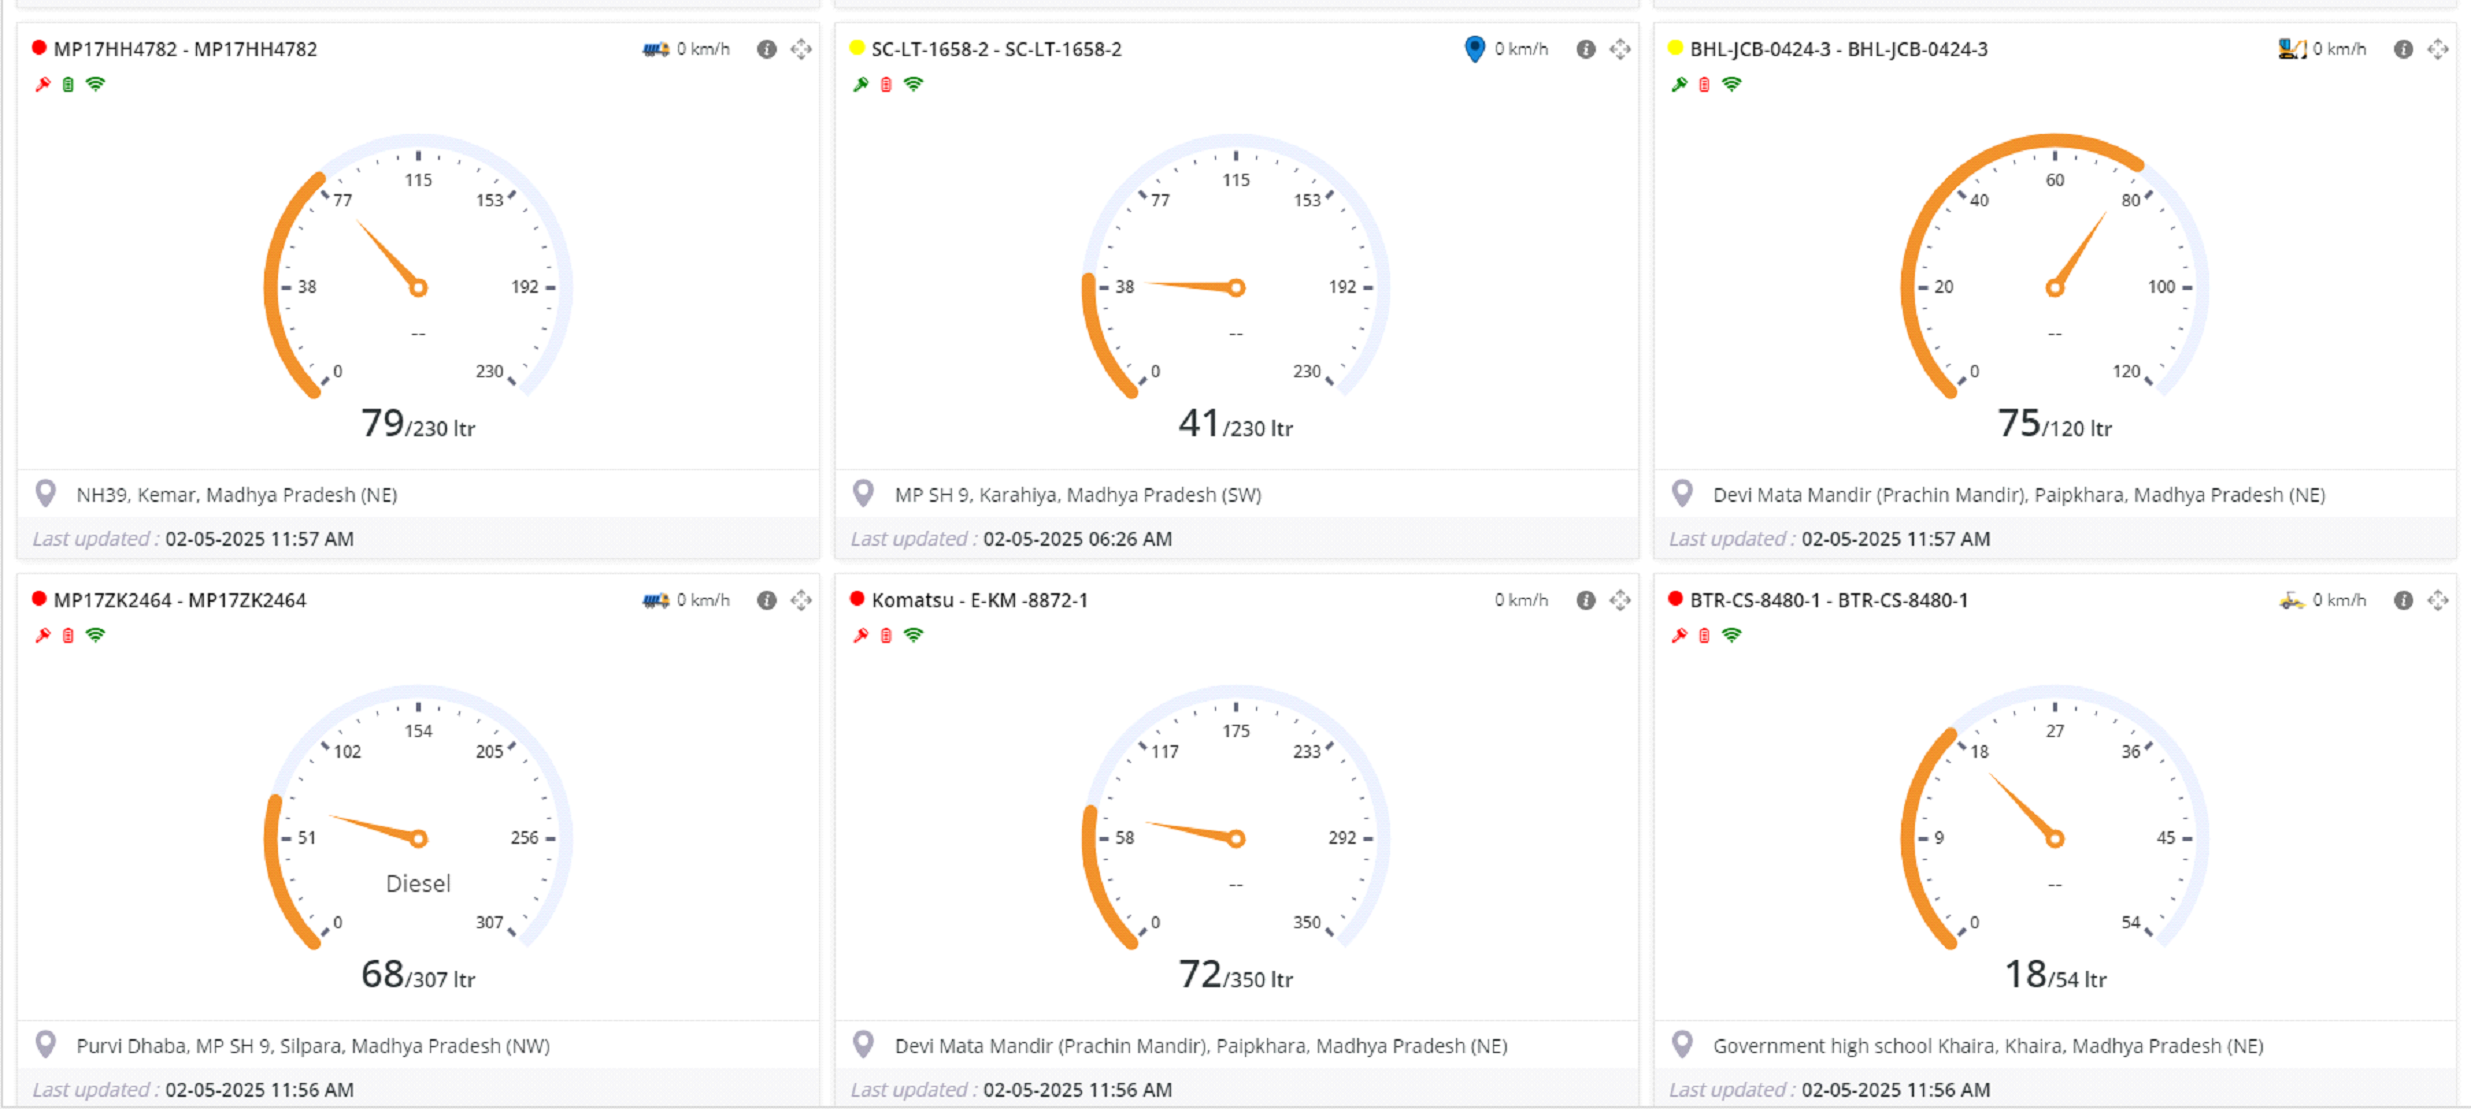Click green battery icon under MP17HH4782
This screenshot has width=2471, height=1109.
68,85
